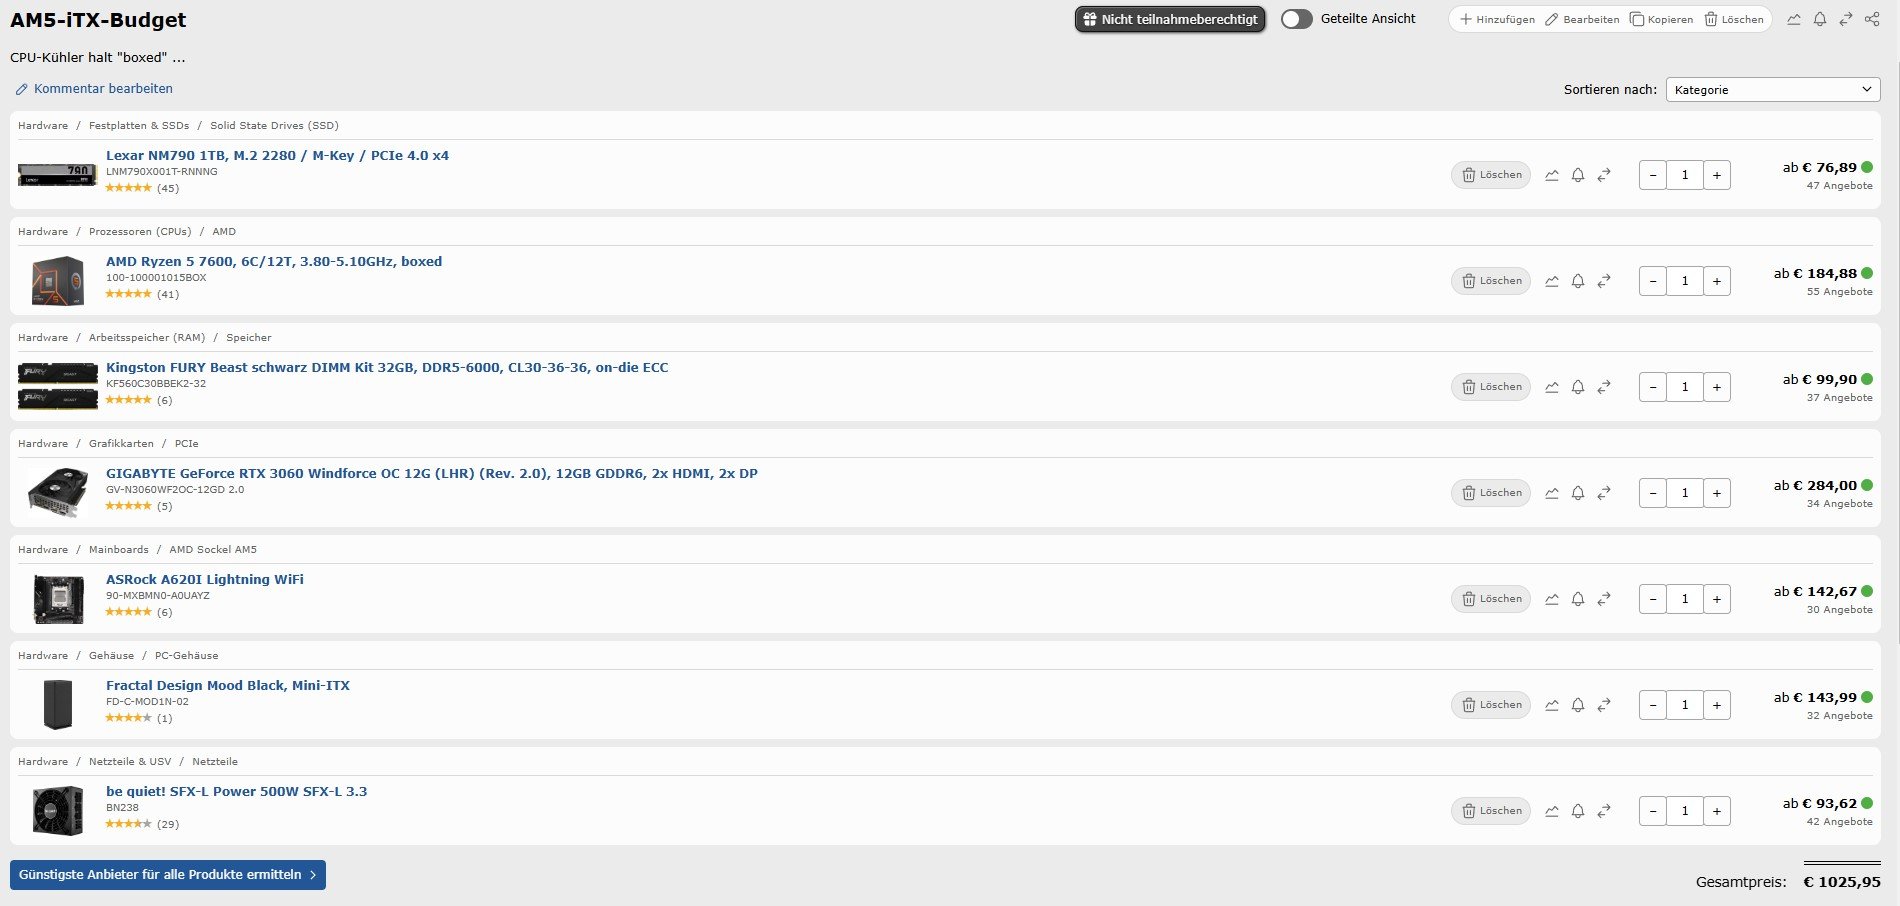Toggle Geteilte Ansicht switch
Image resolution: width=1900 pixels, height=906 pixels.
click(x=1297, y=19)
